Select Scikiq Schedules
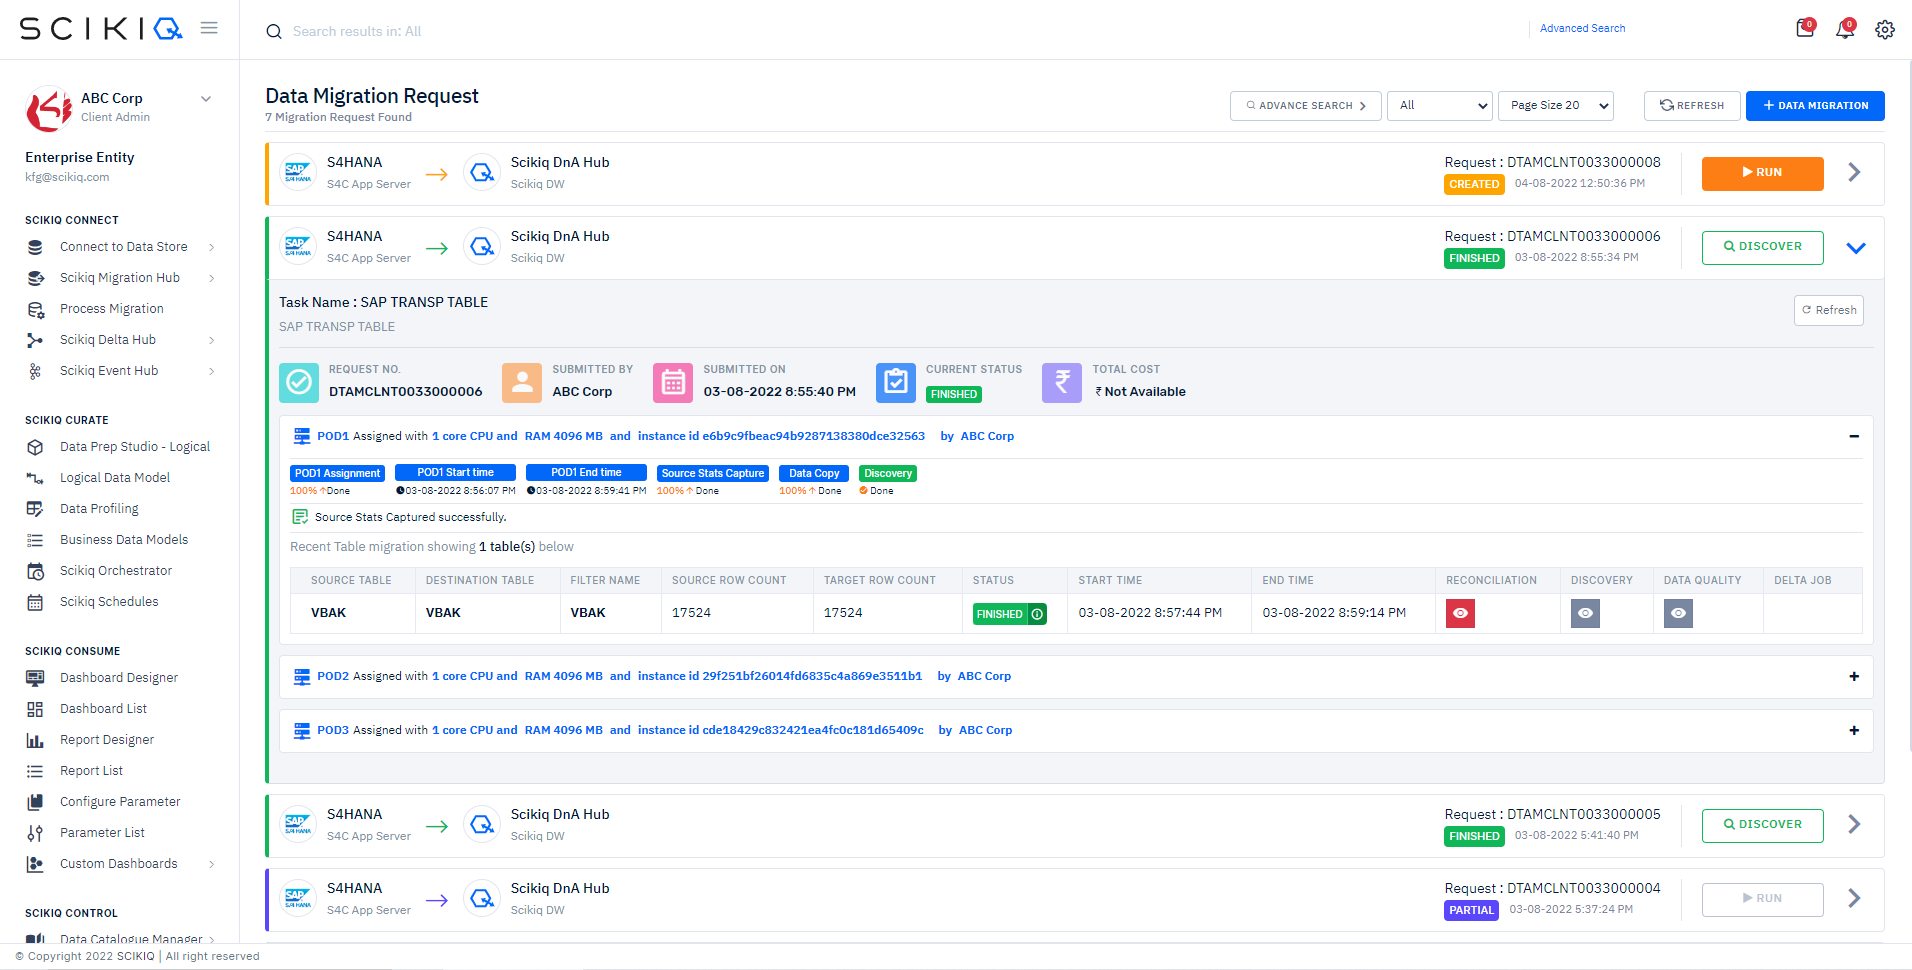 point(108,601)
